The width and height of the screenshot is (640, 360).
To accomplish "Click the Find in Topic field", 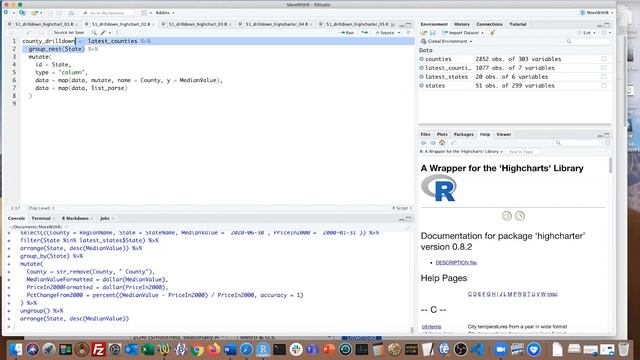I will pyautogui.click(x=522, y=152).
